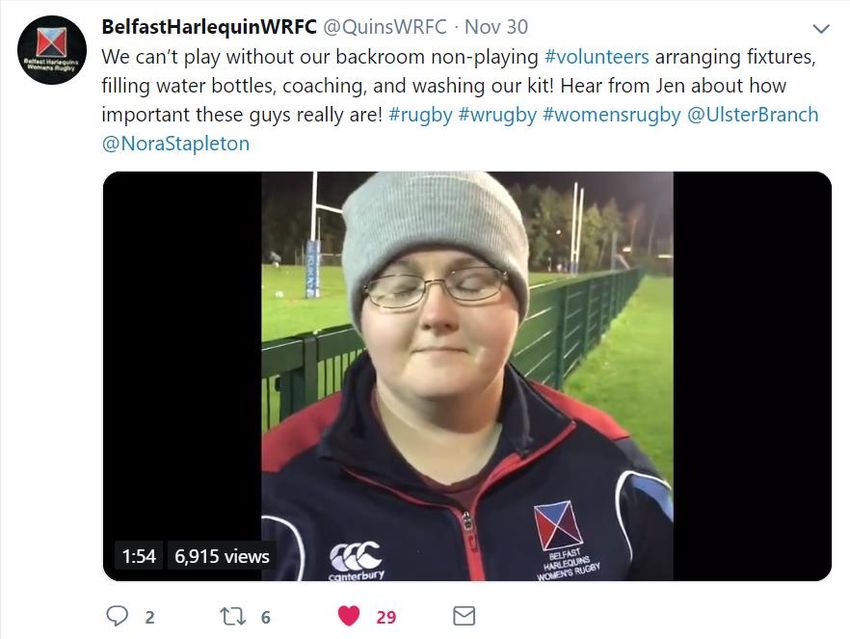Screen dimensions: 850x639
Task: Open the tweet options chevron menu
Action: 822,29
